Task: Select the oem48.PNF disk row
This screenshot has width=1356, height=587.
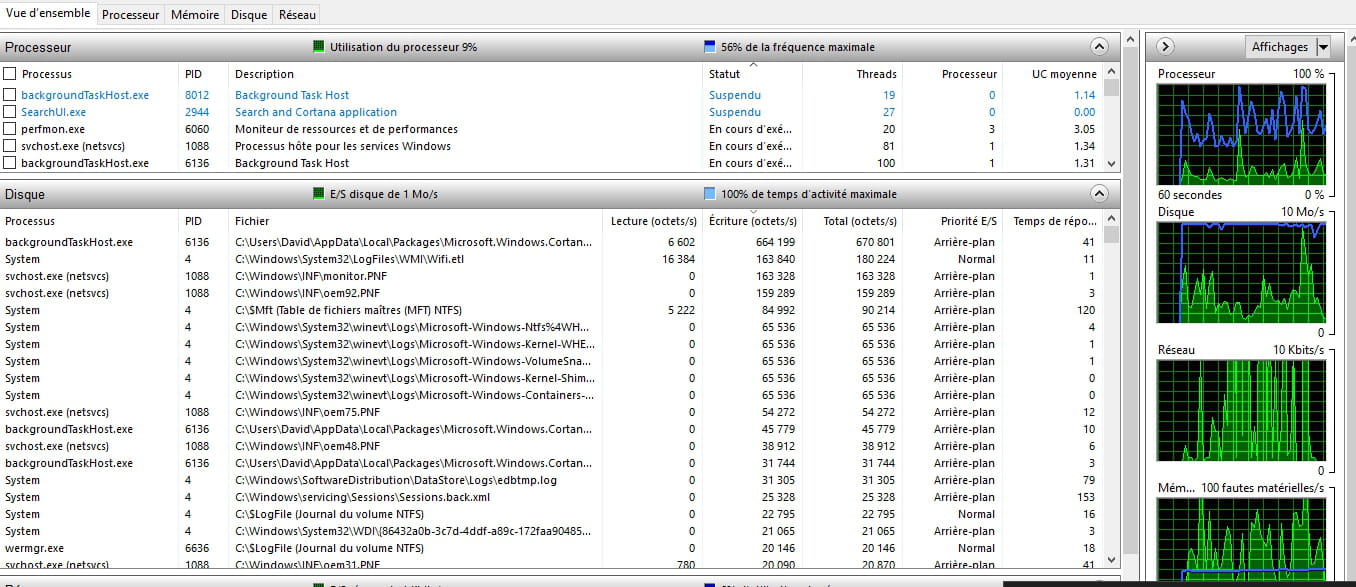Action: click(552, 446)
